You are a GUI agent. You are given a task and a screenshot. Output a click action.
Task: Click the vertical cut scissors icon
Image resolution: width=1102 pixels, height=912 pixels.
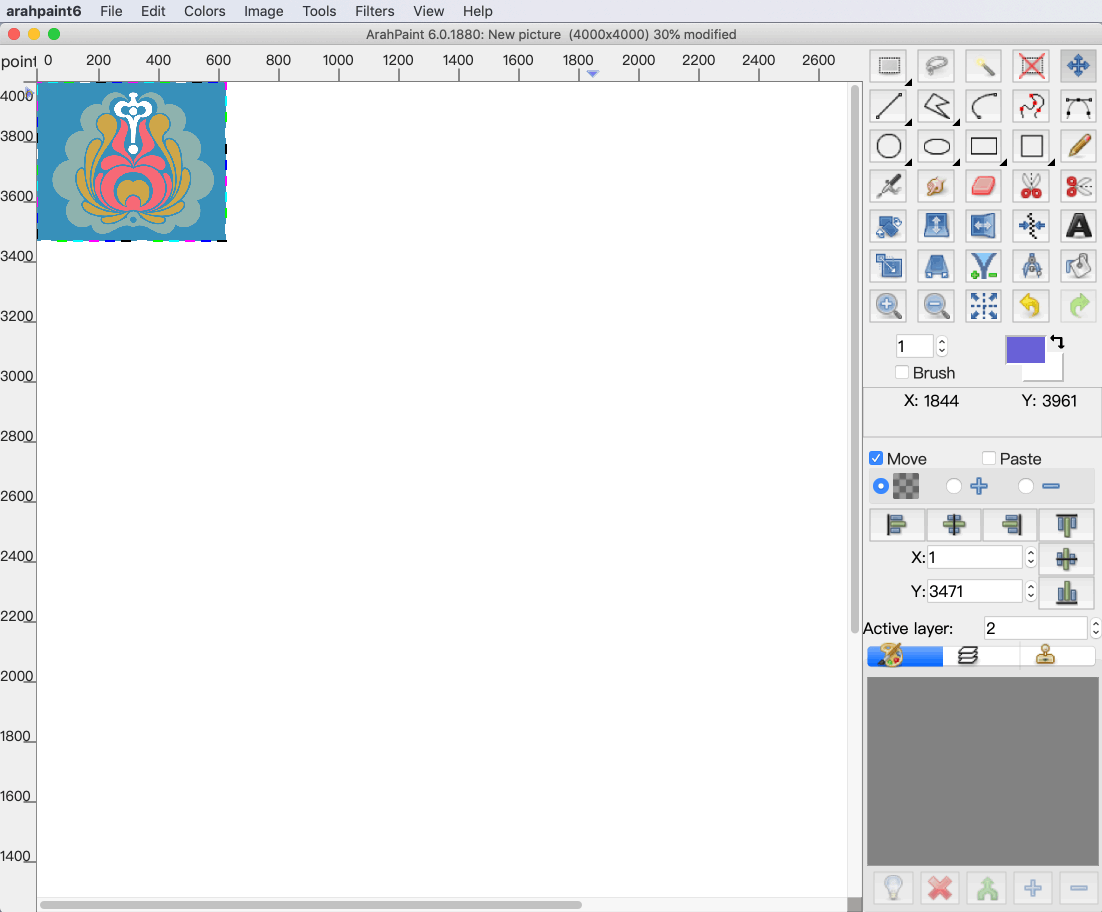tap(1031, 186)
